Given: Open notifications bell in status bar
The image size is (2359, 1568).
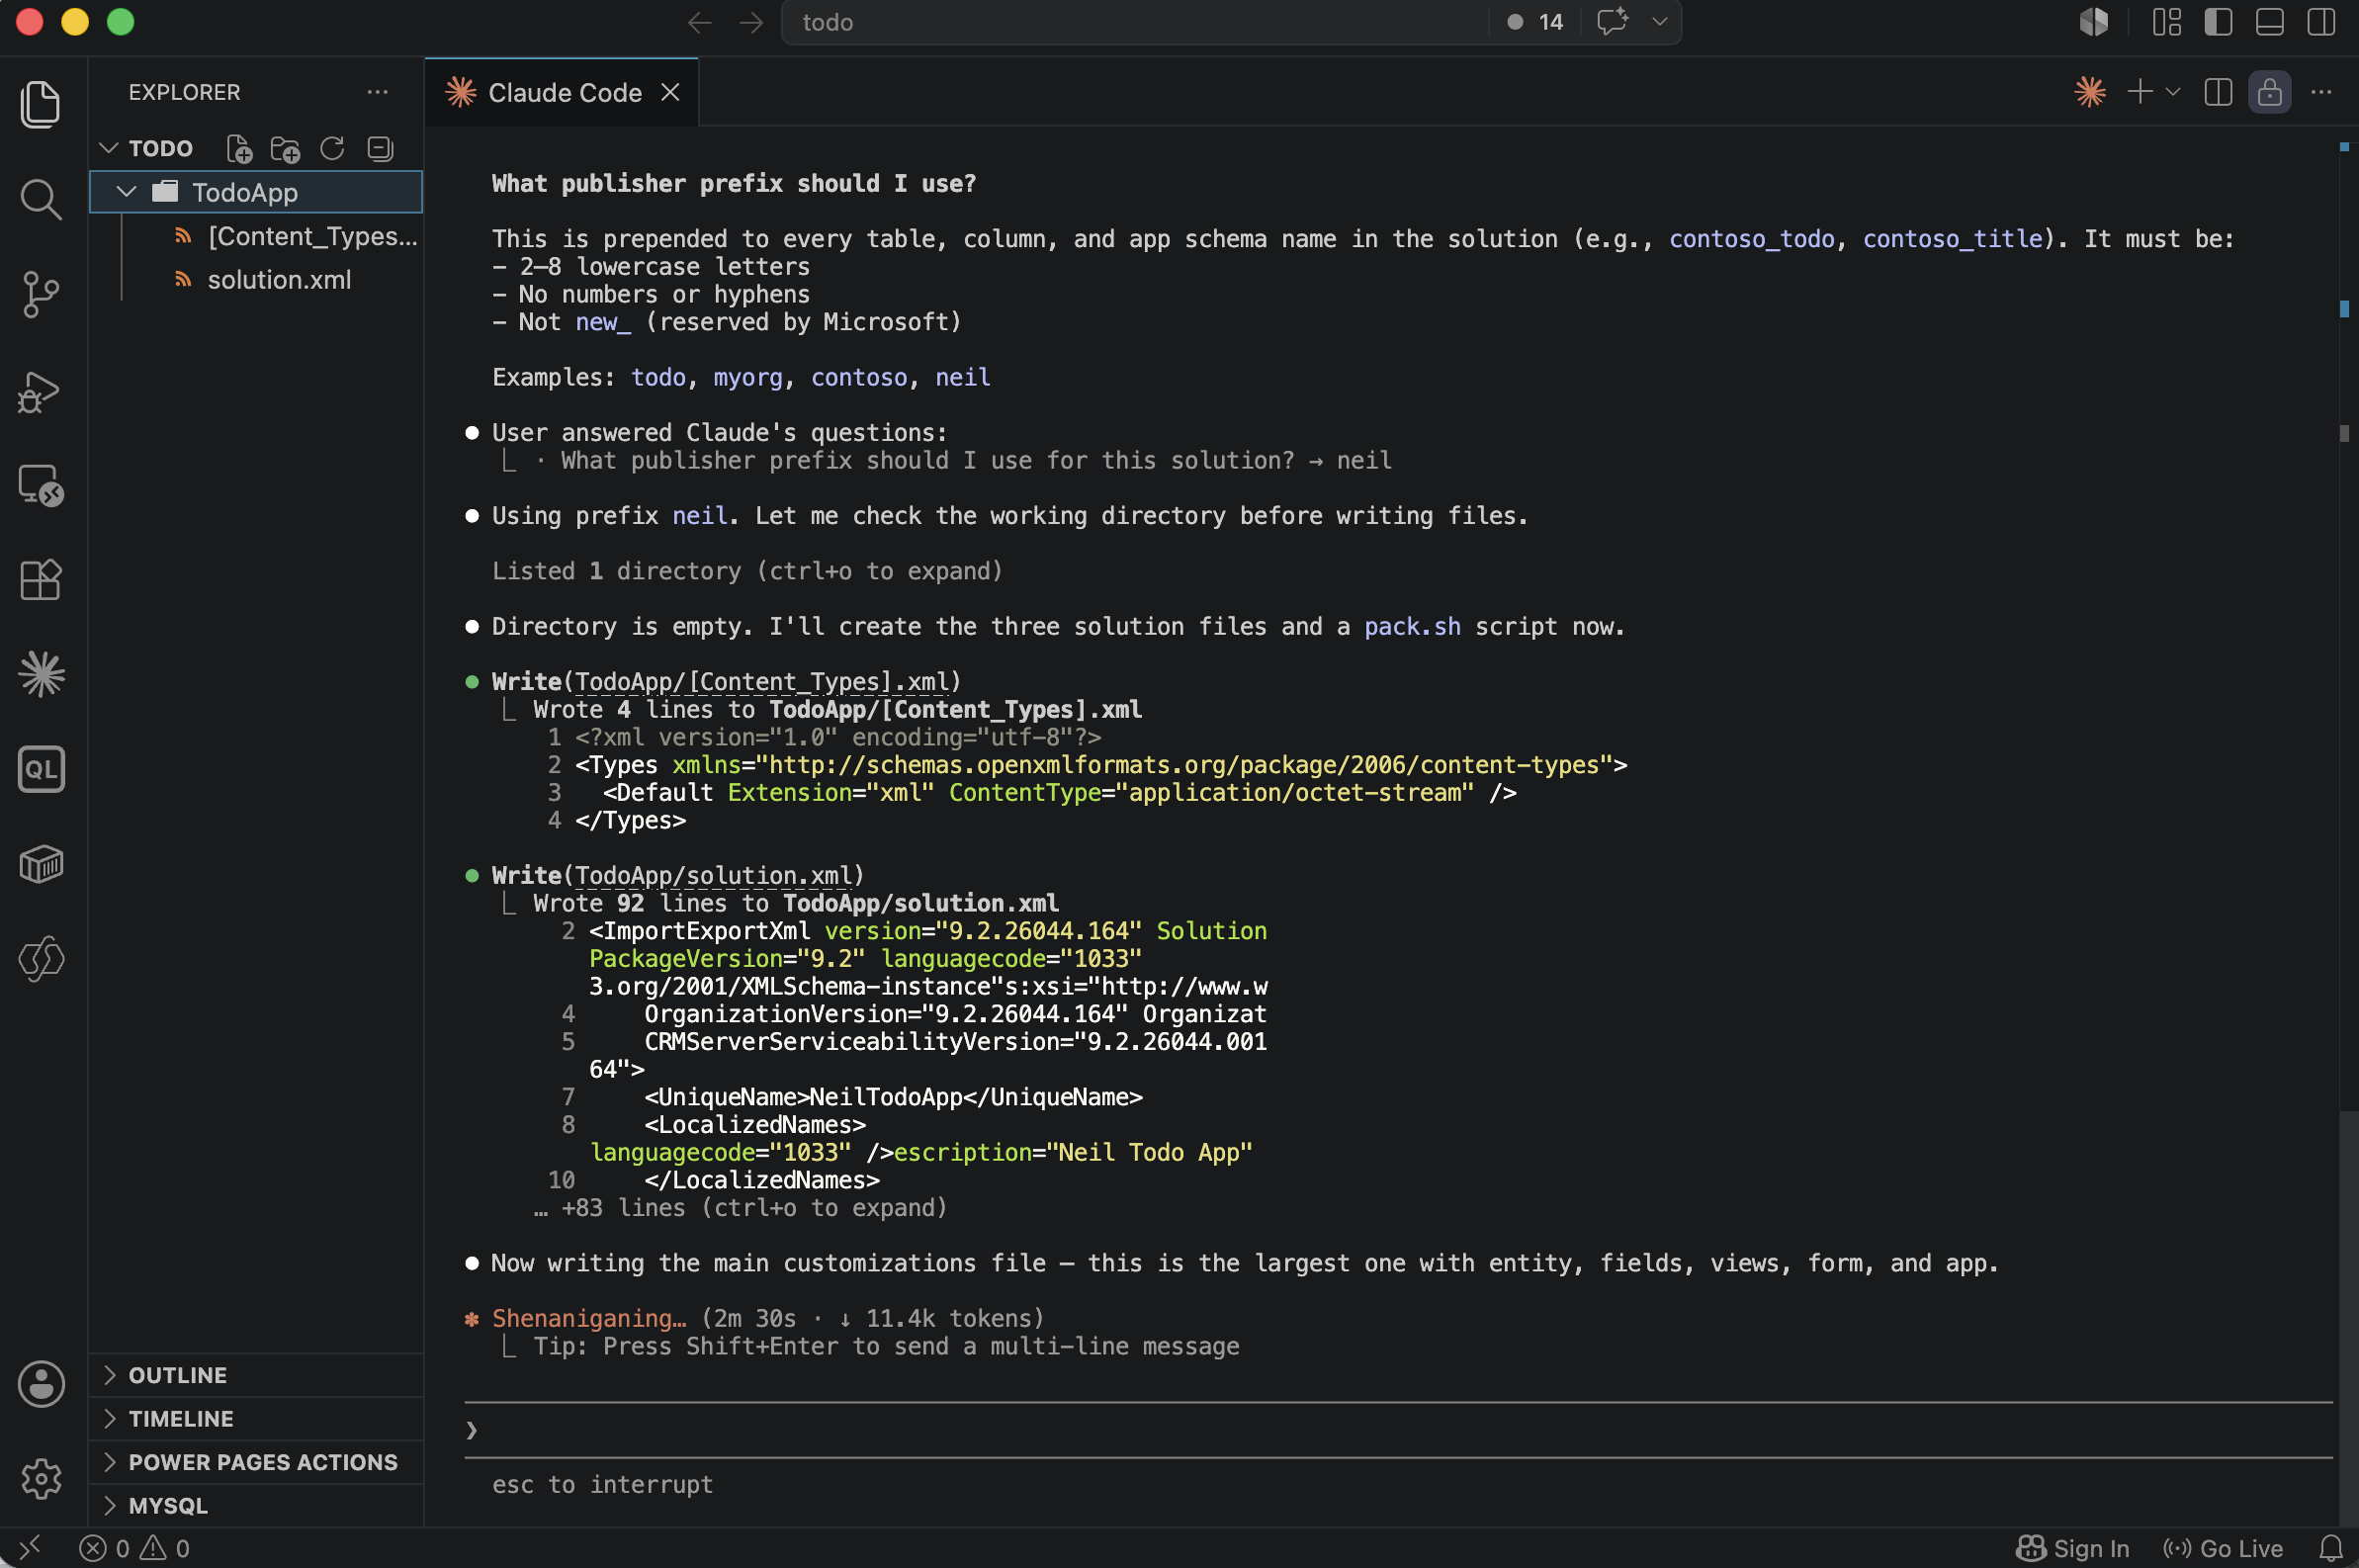Looking at the screenshot, I should (2331, 1548).
